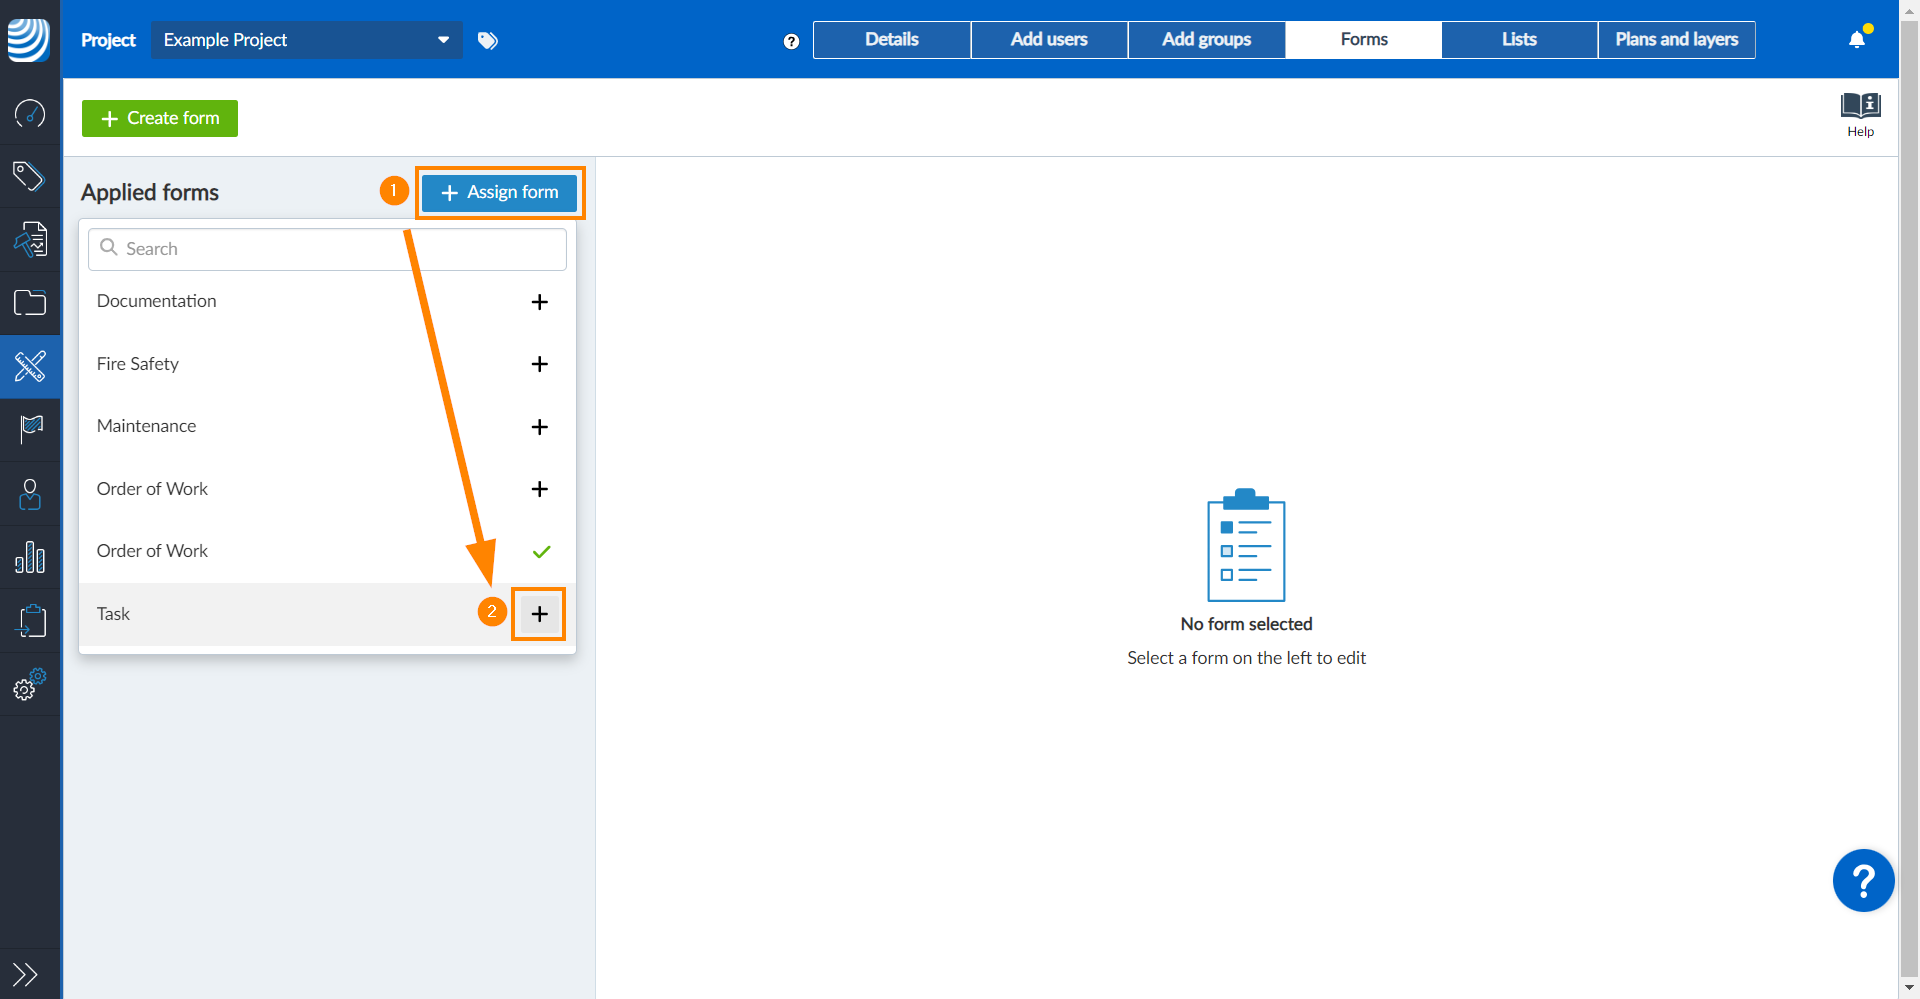Open the Assign form dropdown list

(x=499, y=192)
